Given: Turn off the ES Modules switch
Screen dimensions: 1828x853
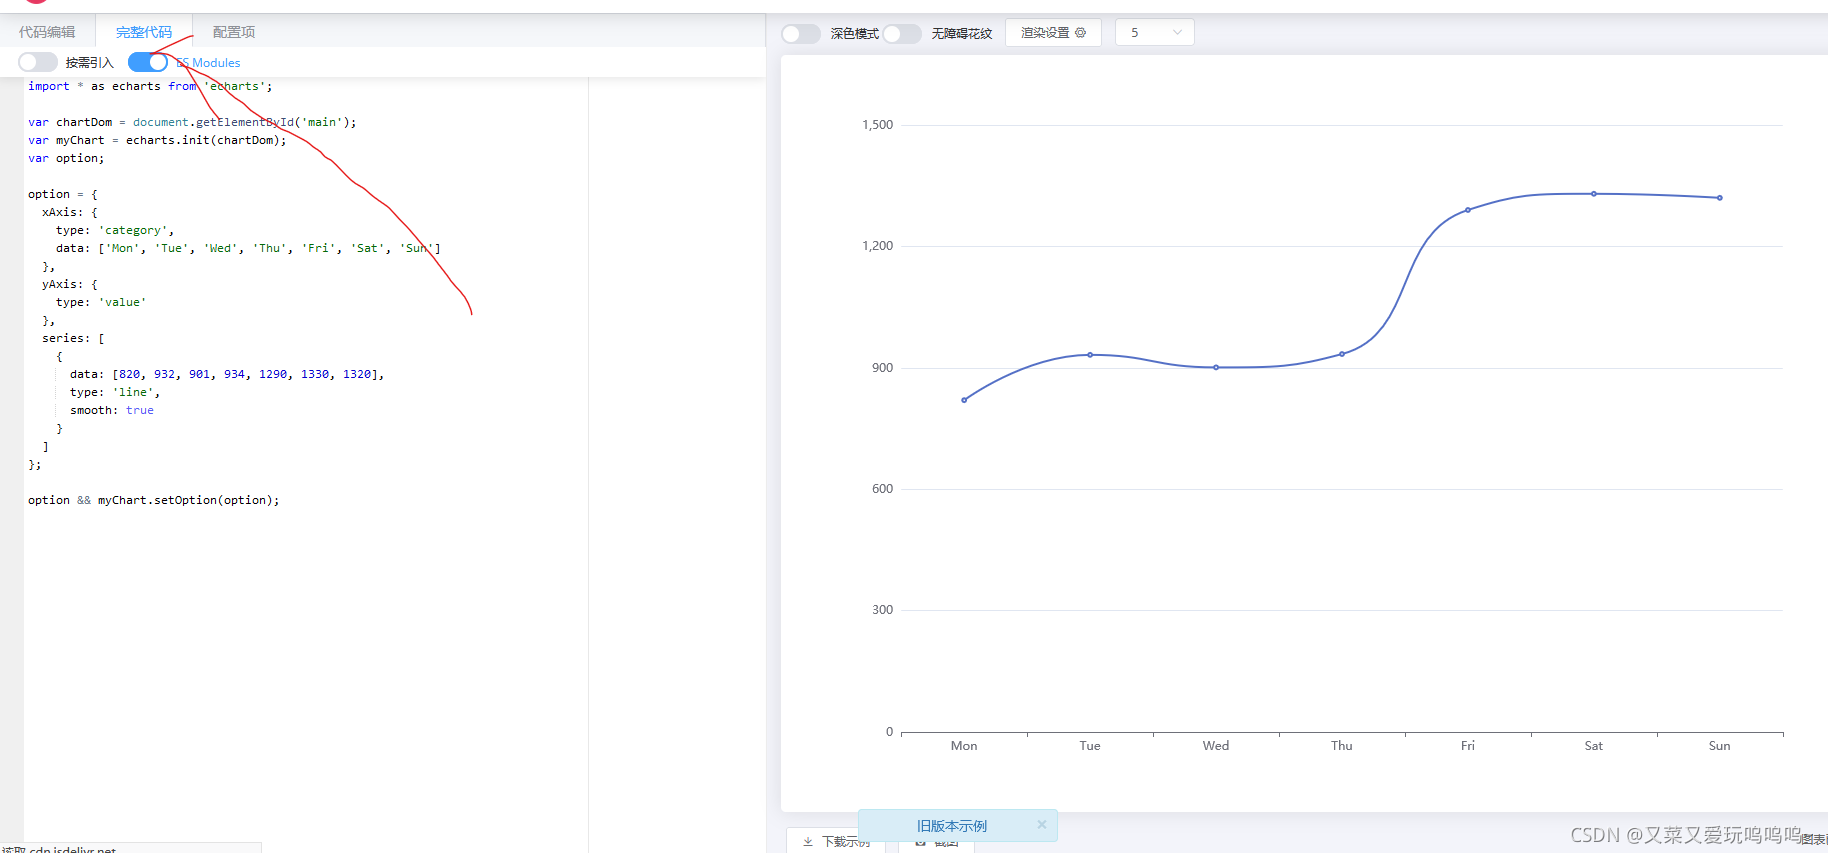Looking at the screenshot, I should (x=148, y=62).
